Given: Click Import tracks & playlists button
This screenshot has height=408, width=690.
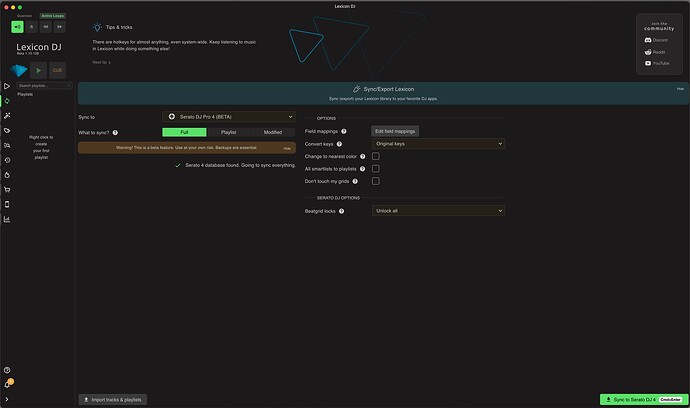Looking at the screenshot, I should (x=113, y=400).
